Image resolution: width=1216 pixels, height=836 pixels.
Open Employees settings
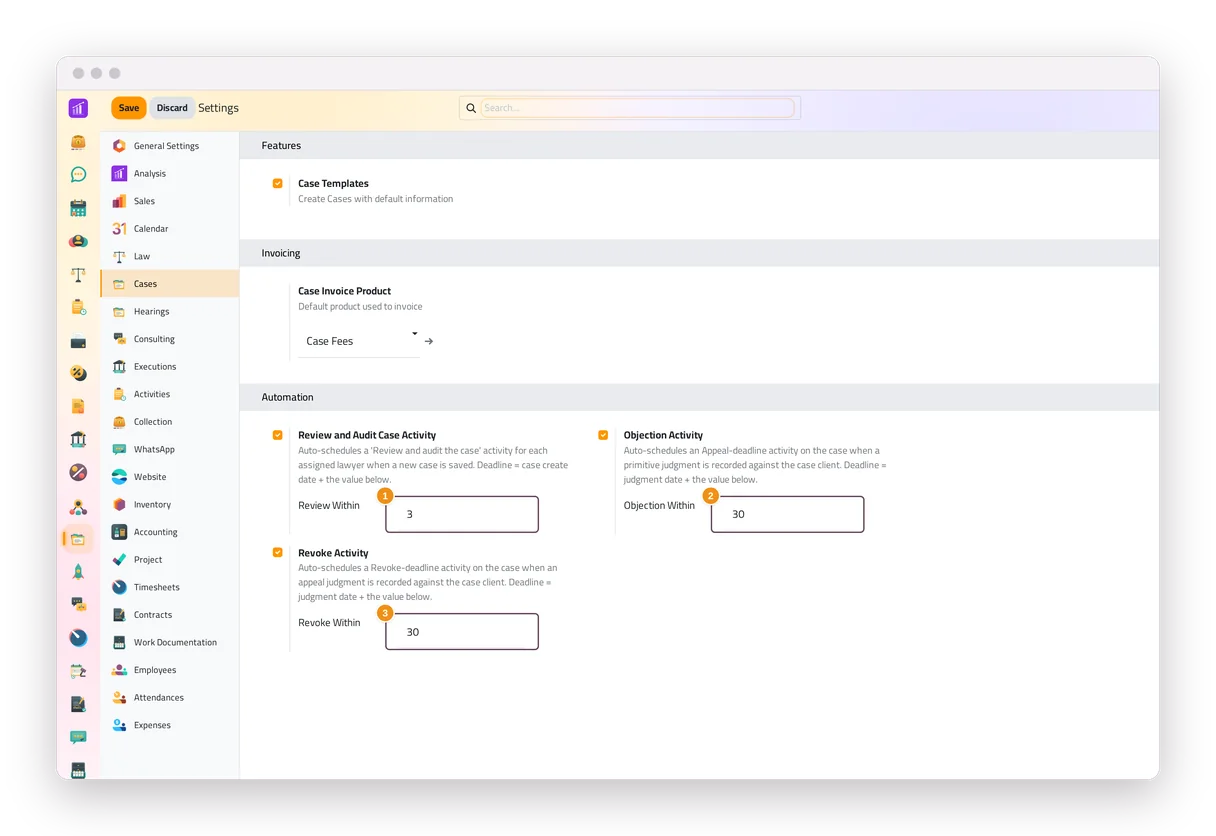169,670
